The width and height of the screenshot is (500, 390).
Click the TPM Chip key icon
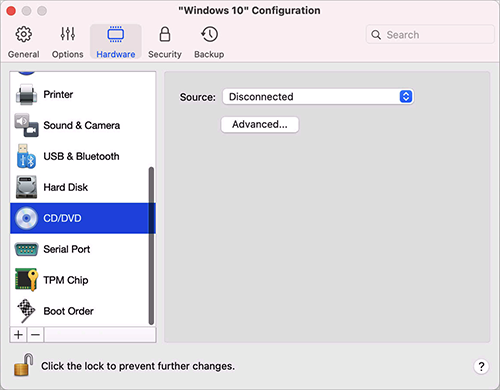tap(26, 280)
